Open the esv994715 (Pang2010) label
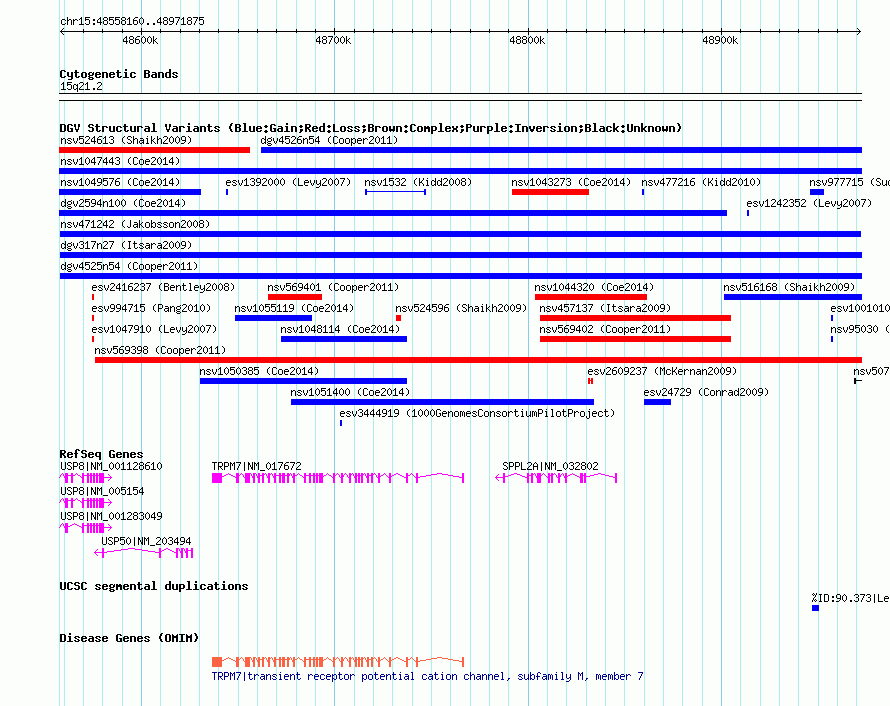This screenshot has width=890, height=706. (151, 308)
